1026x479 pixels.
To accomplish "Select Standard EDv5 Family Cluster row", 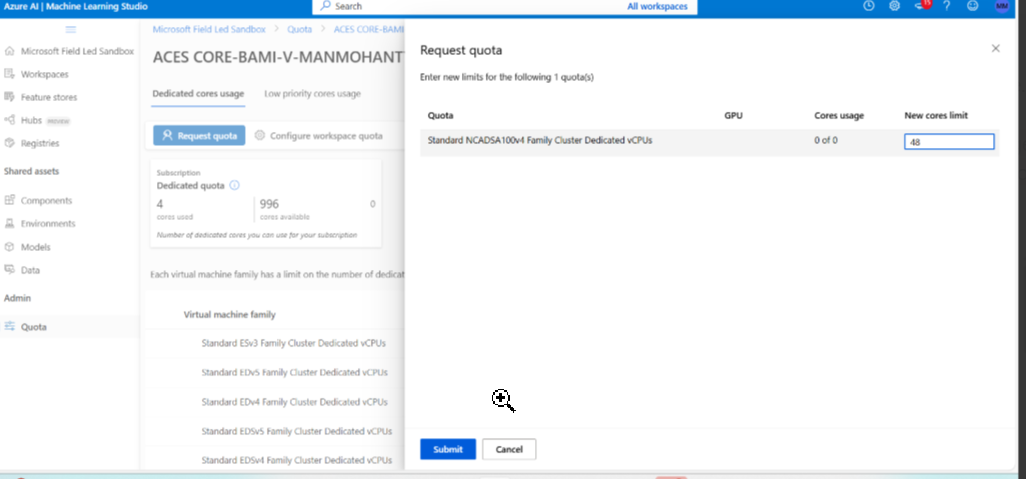I will tap(274, 372).
